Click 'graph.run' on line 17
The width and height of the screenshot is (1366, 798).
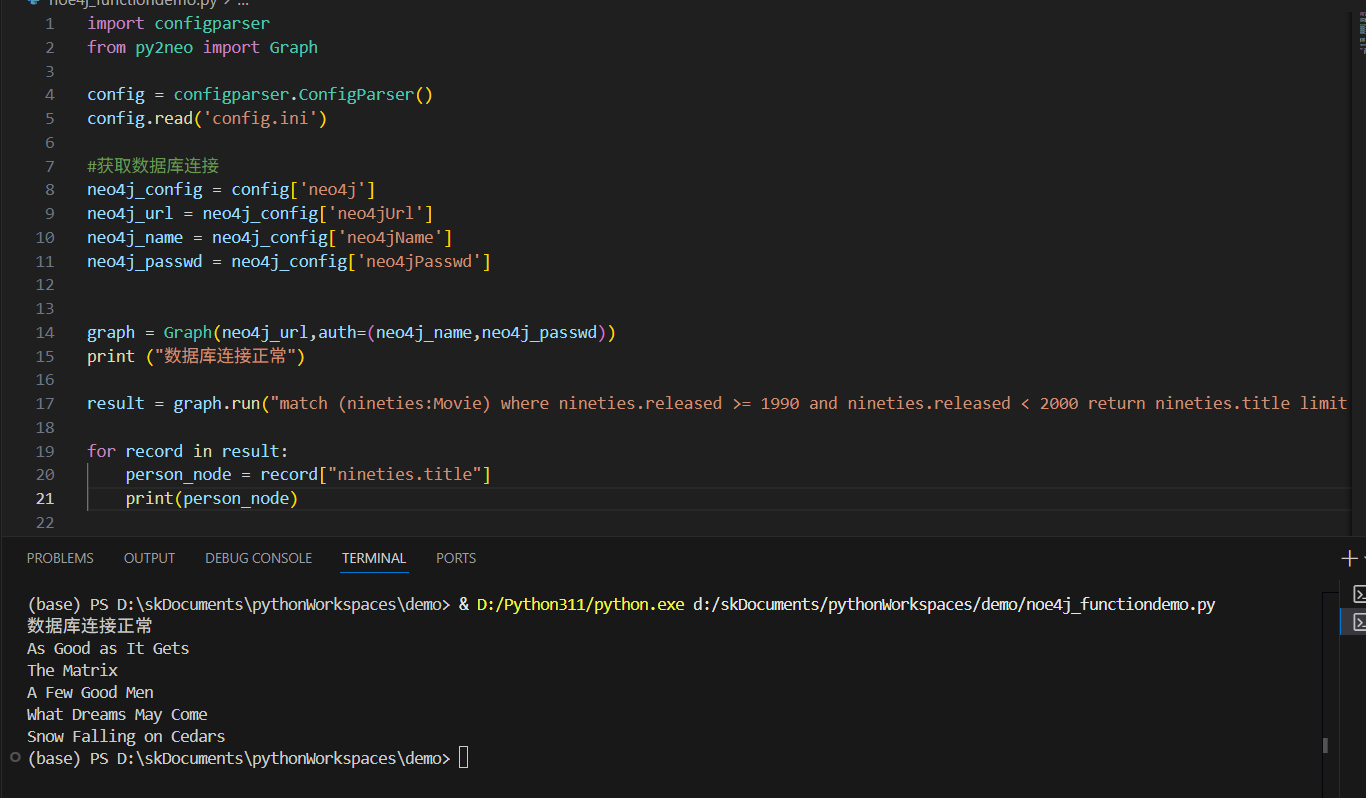click(x=217, y=403)
